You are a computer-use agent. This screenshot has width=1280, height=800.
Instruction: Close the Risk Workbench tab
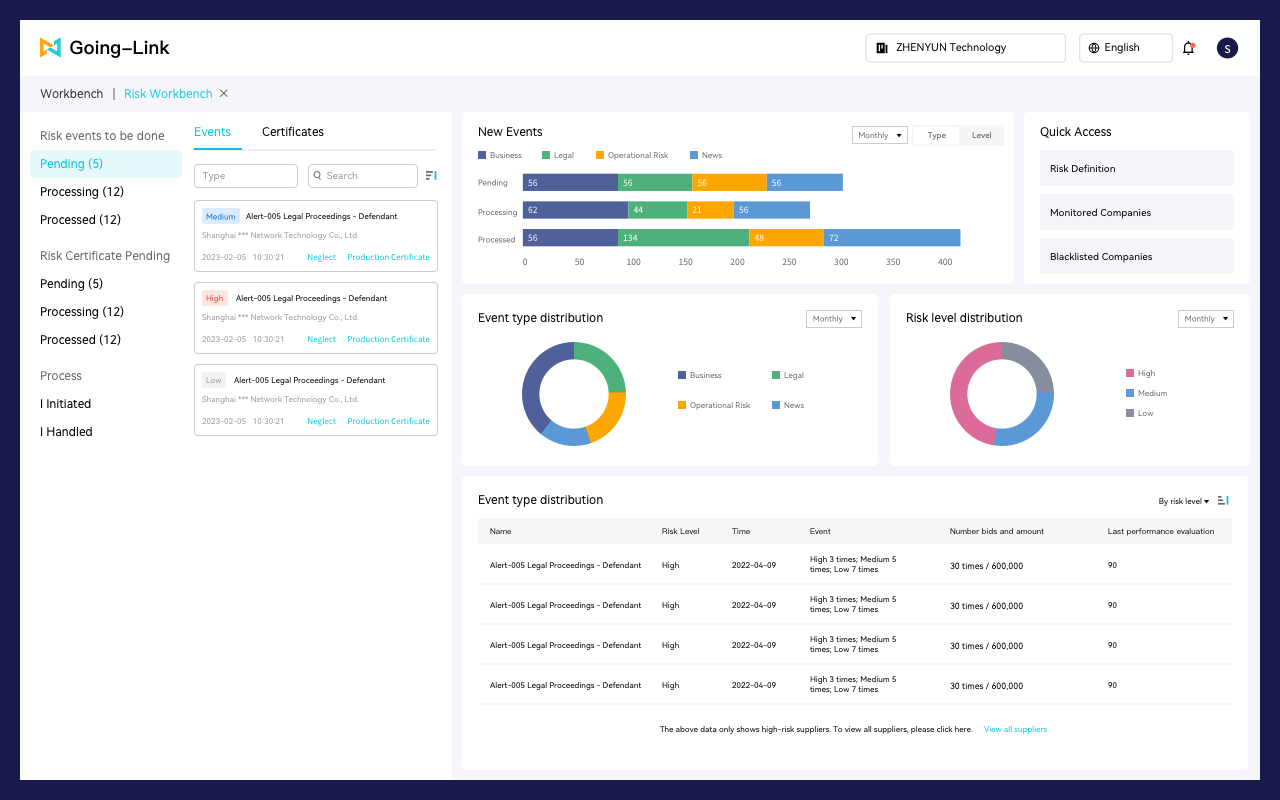pyautogui.click(x=224, y=94)
